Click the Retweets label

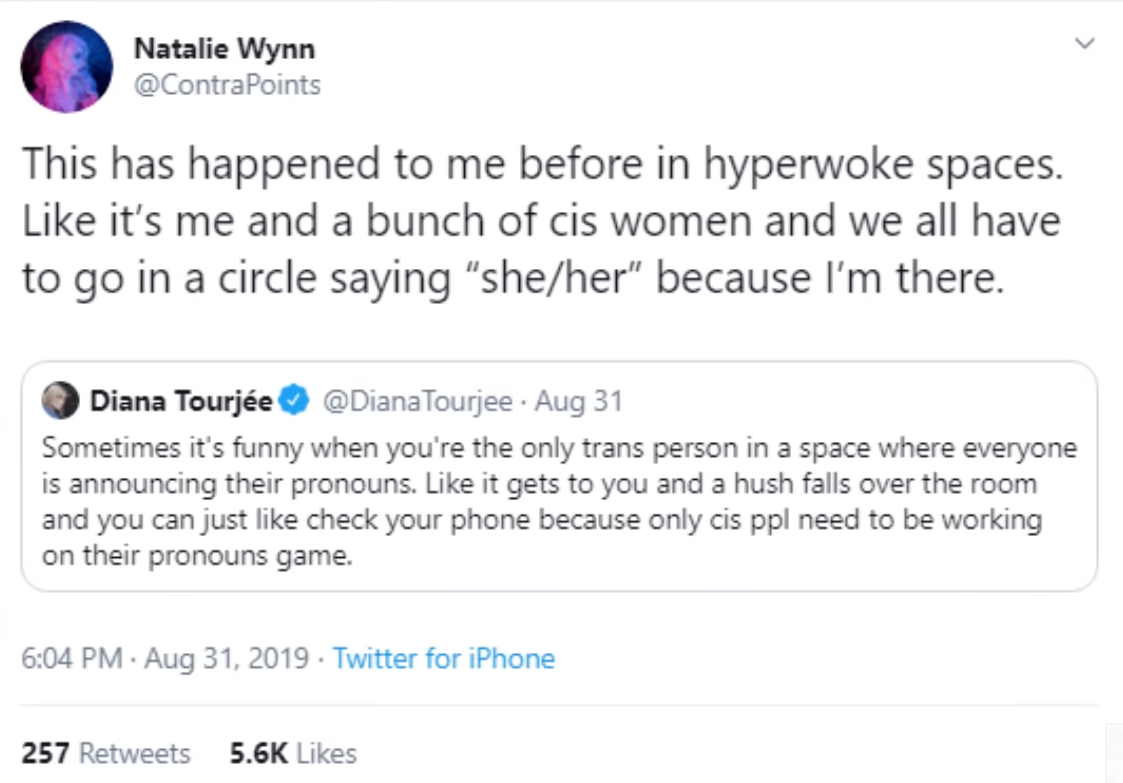point(135,753)
